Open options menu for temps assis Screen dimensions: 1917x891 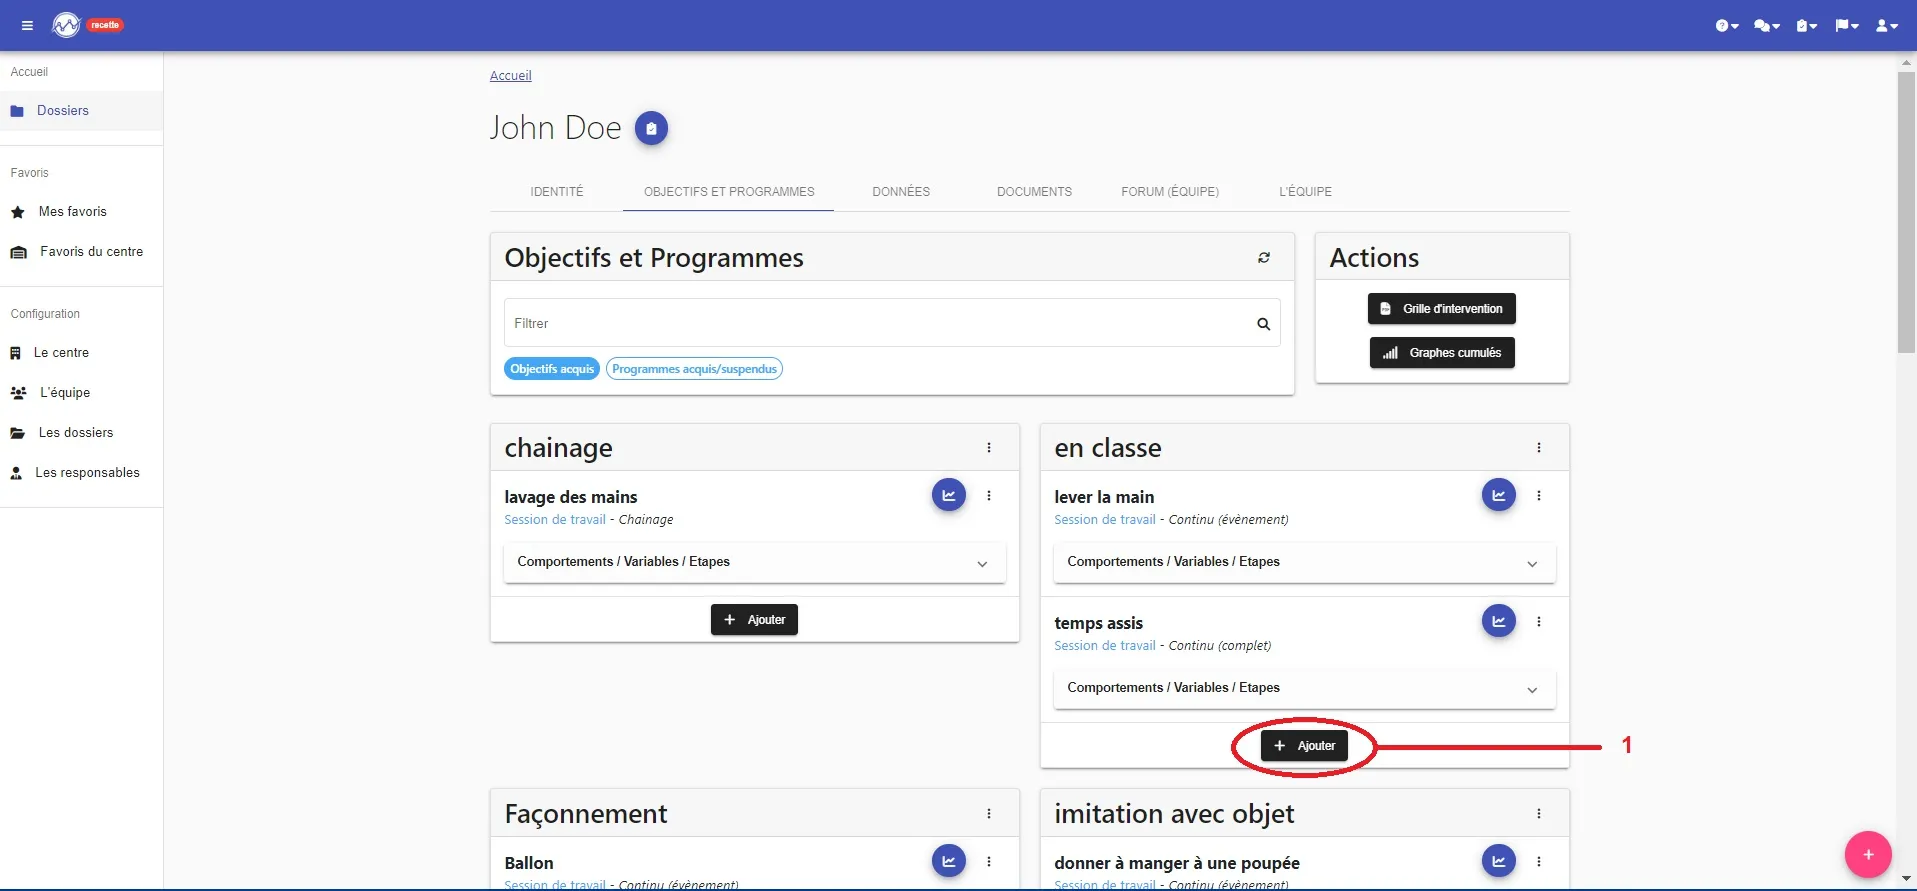click(1539, 622)
